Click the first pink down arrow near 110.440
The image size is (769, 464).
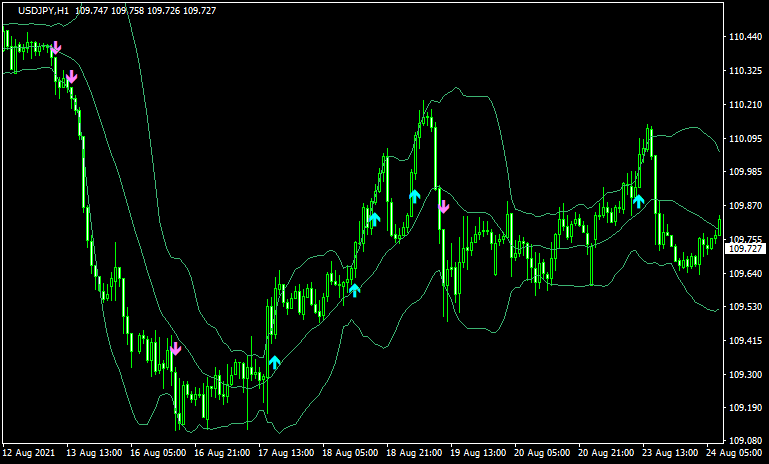coord(56,47)
